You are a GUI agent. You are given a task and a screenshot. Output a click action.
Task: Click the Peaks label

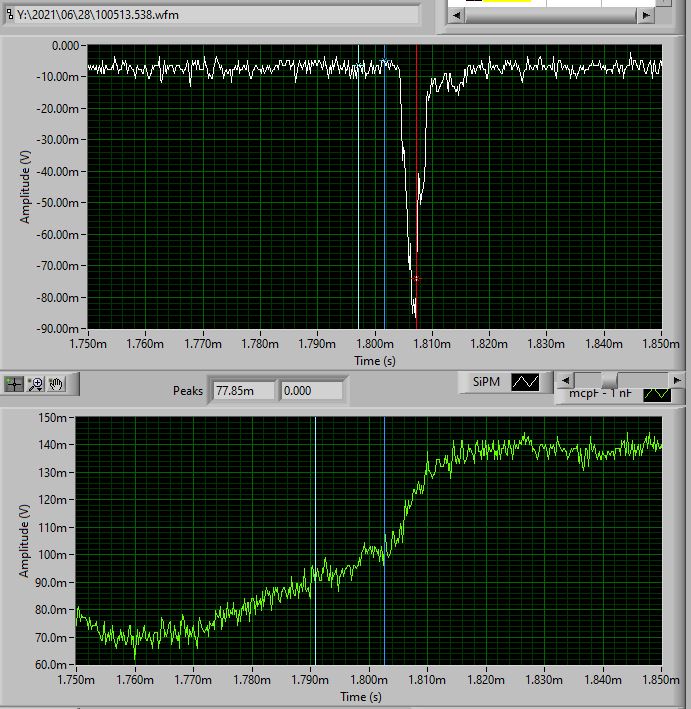click(x=188, y=391)
